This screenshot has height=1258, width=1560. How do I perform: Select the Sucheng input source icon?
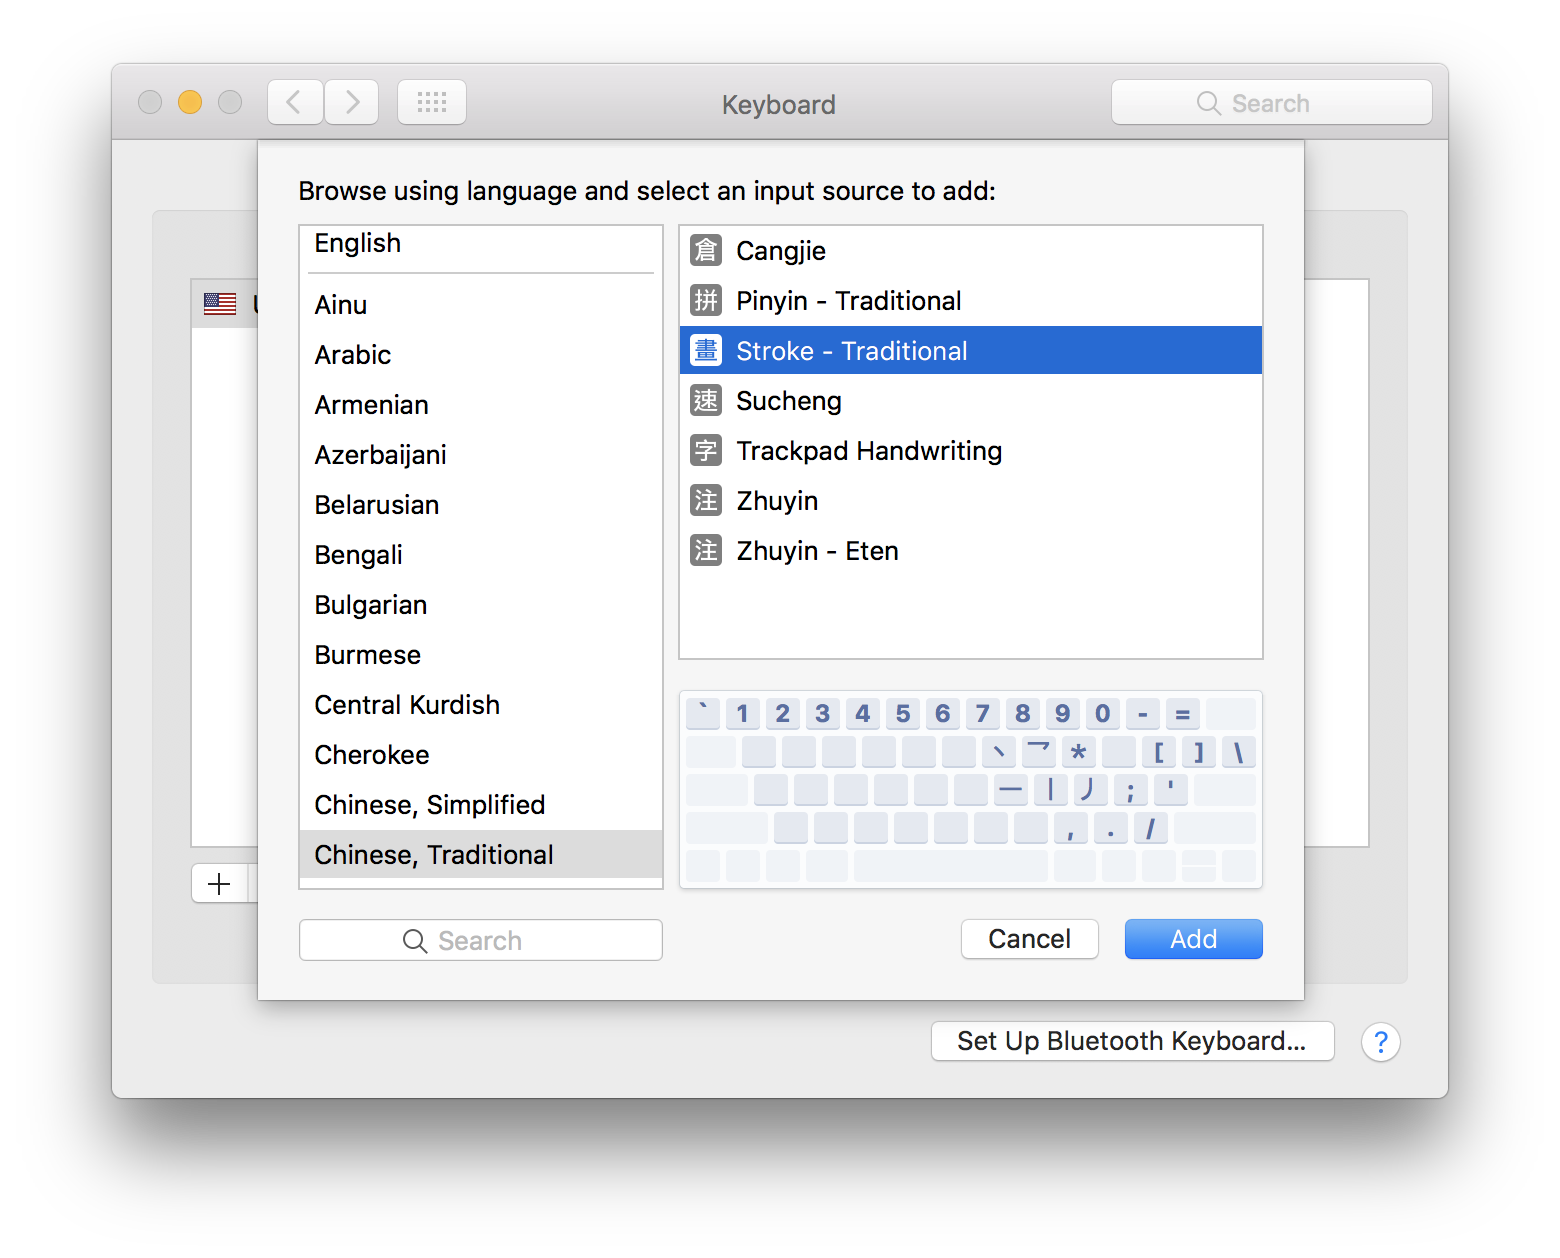click(705, 400)
